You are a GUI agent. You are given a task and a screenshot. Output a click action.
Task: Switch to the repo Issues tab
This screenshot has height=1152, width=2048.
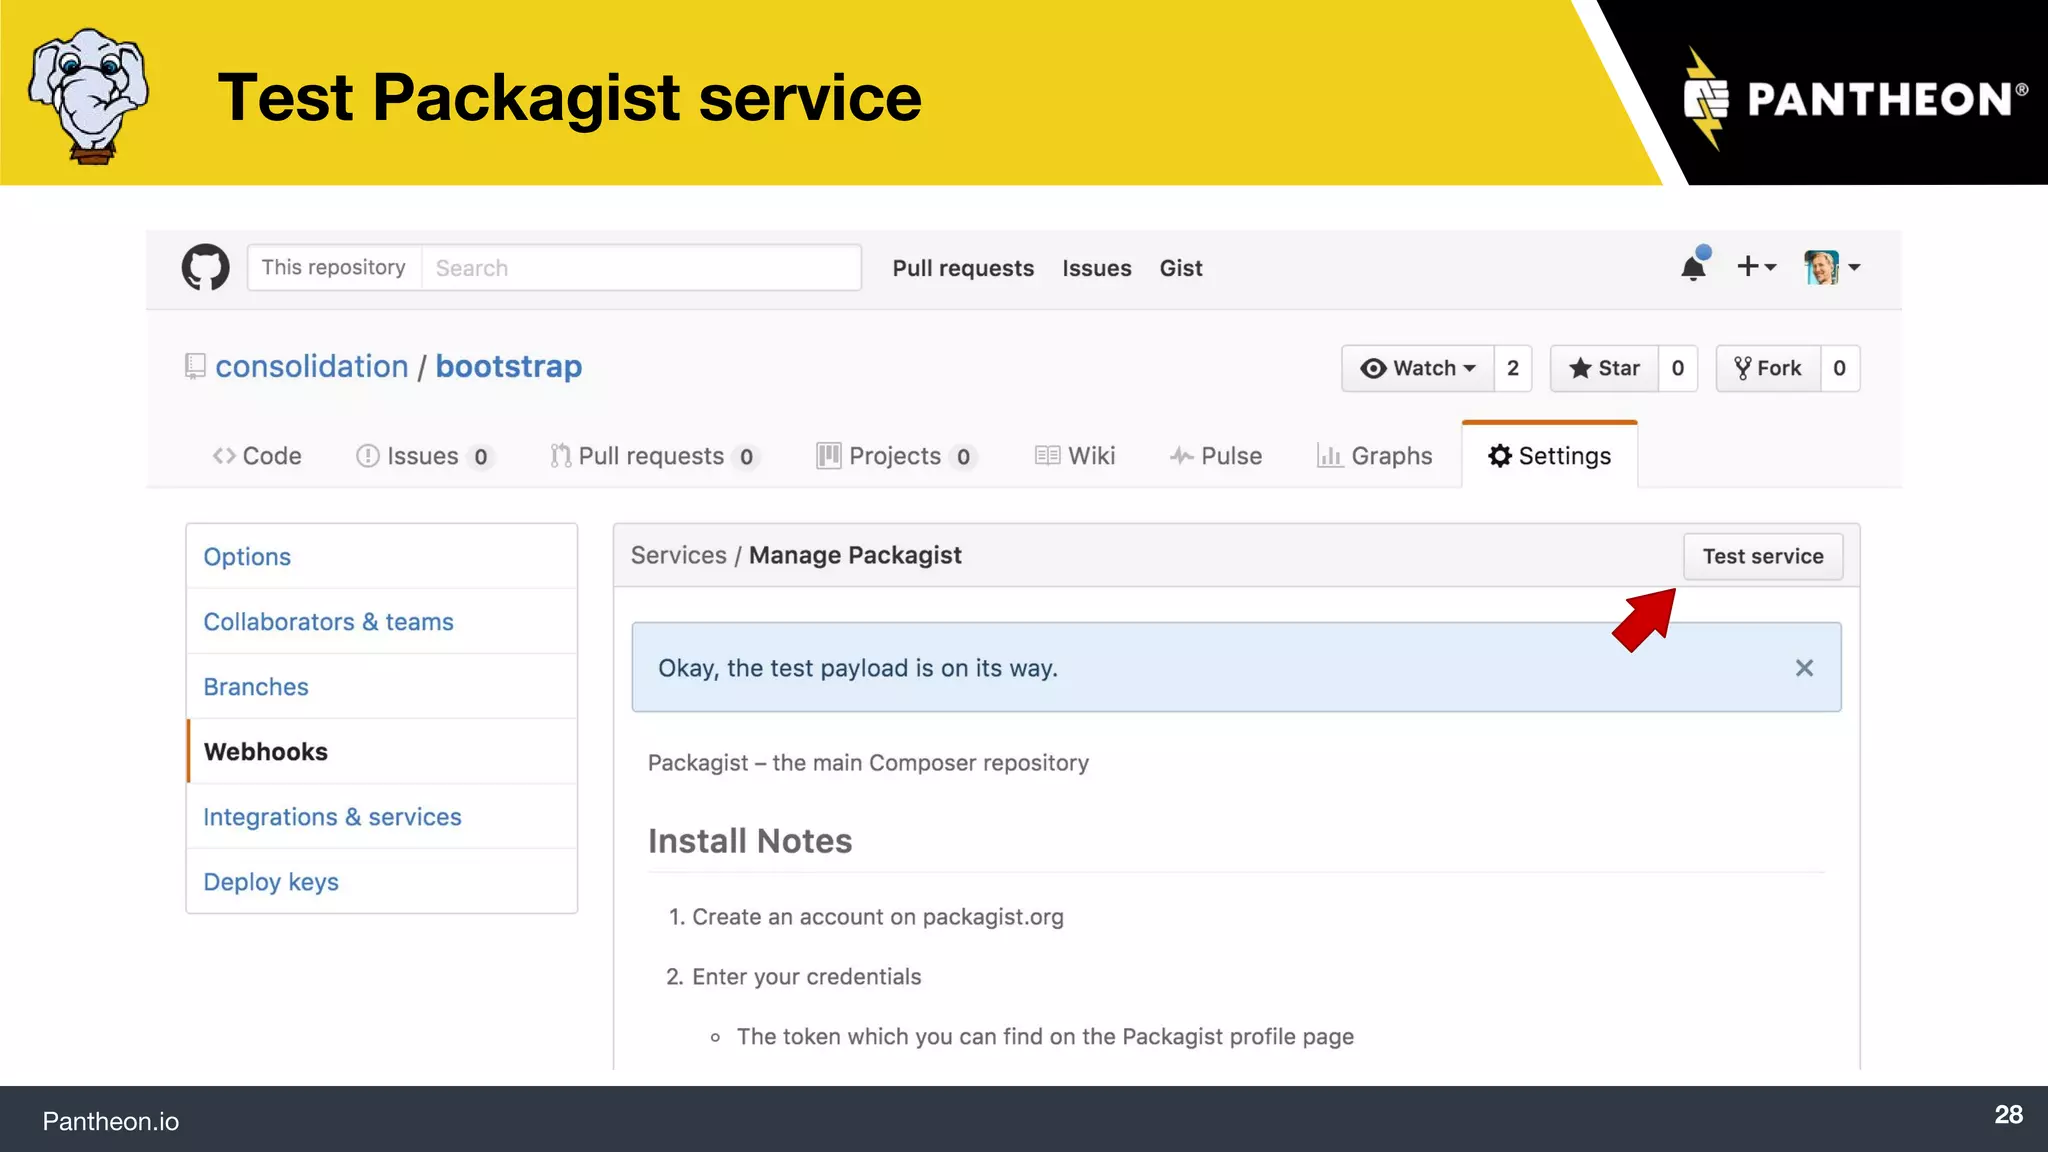point(425,456)
